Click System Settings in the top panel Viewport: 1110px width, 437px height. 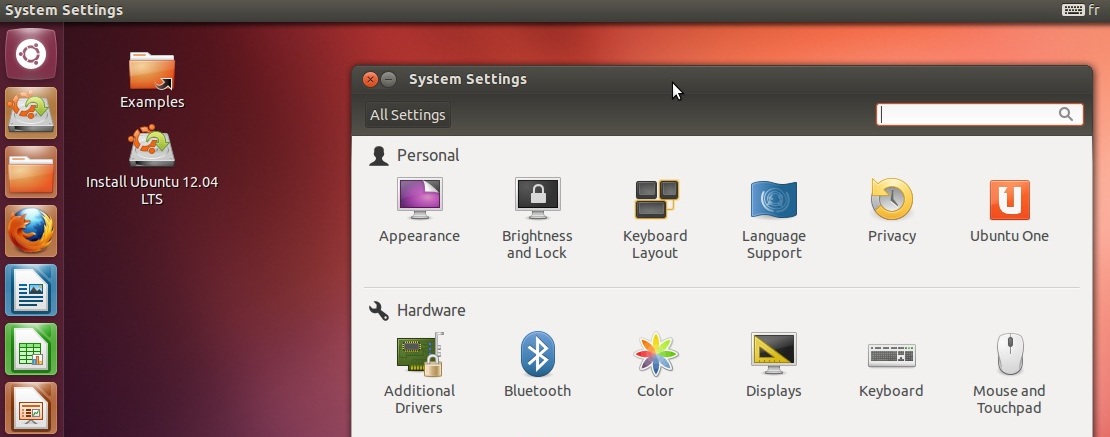tap(64, 10)
